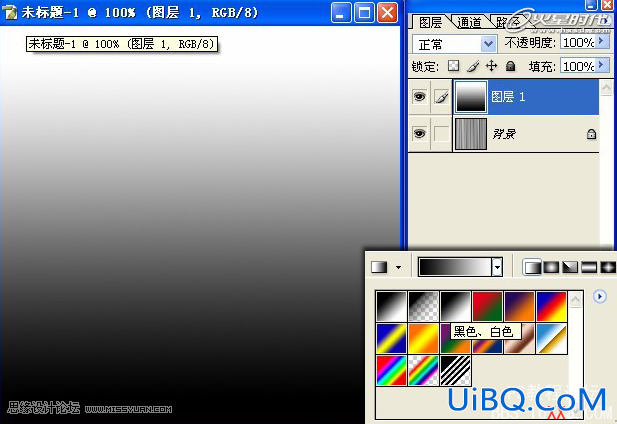617x424 pixels.
Task: Choose the red, green gradient swatch
Action: coord(487,307)
